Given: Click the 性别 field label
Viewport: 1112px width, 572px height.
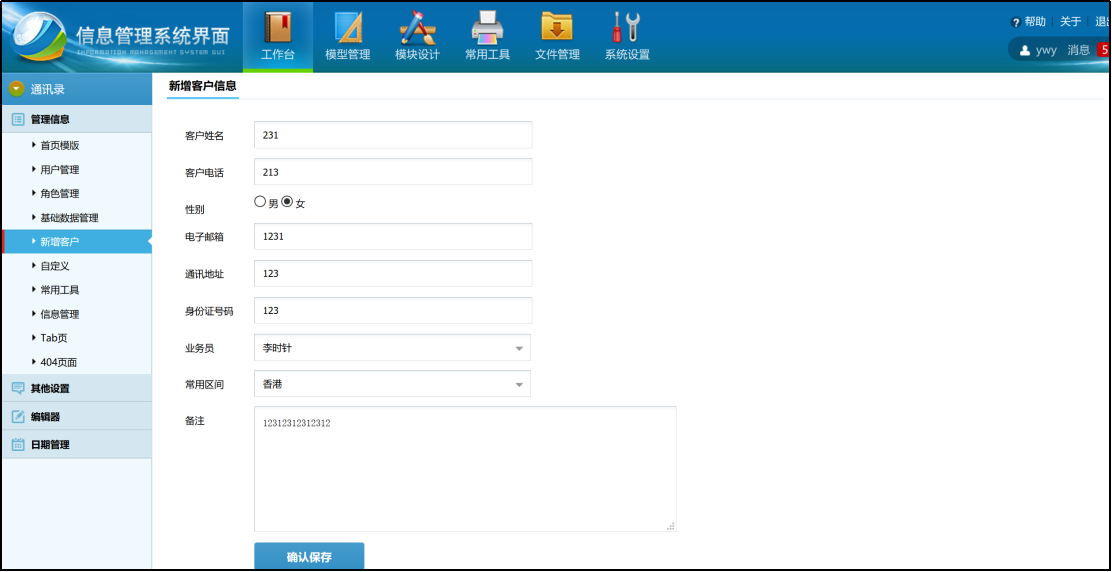Looking at the screenshot, I should point(194,210).
